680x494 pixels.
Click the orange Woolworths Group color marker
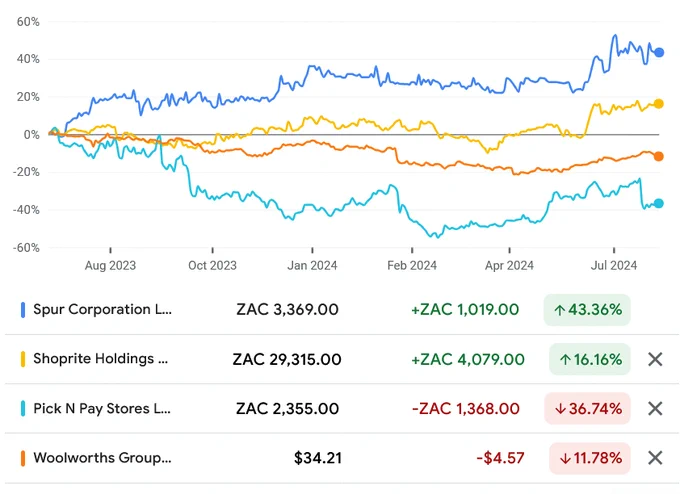[x=23, y=458]
